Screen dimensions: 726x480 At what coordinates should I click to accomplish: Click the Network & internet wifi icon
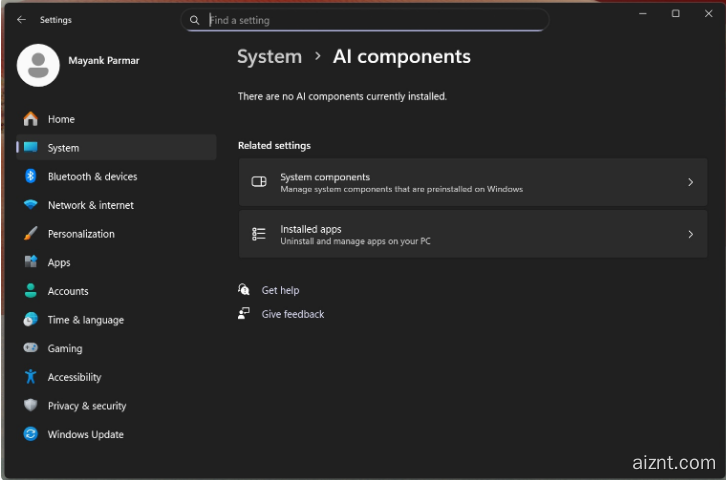click(30, 205)
